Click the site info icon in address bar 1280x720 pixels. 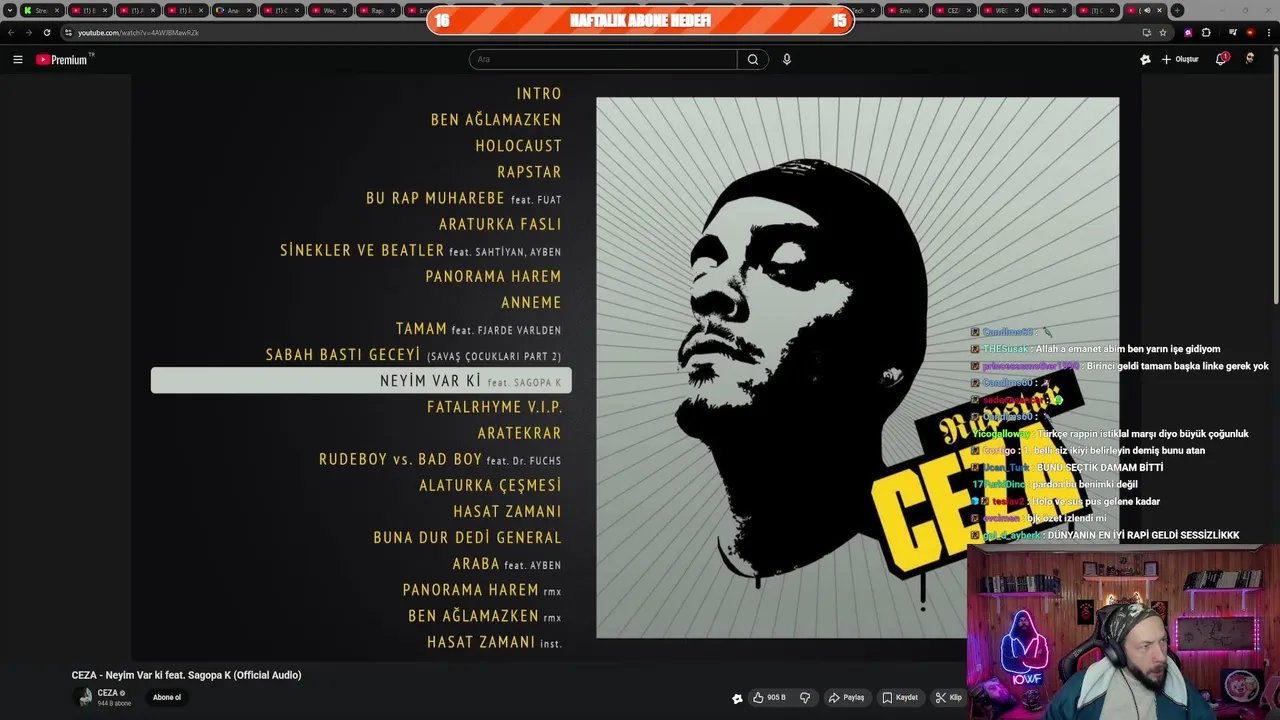[68, 32]
